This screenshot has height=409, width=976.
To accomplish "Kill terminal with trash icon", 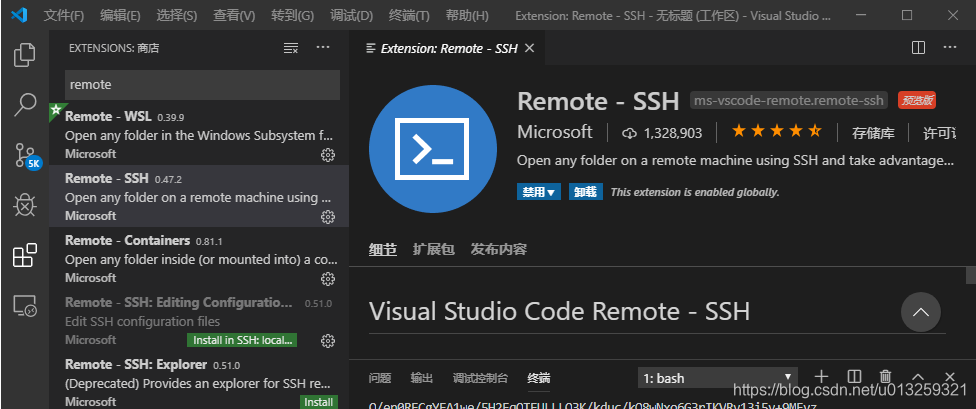I will [885, 377].
